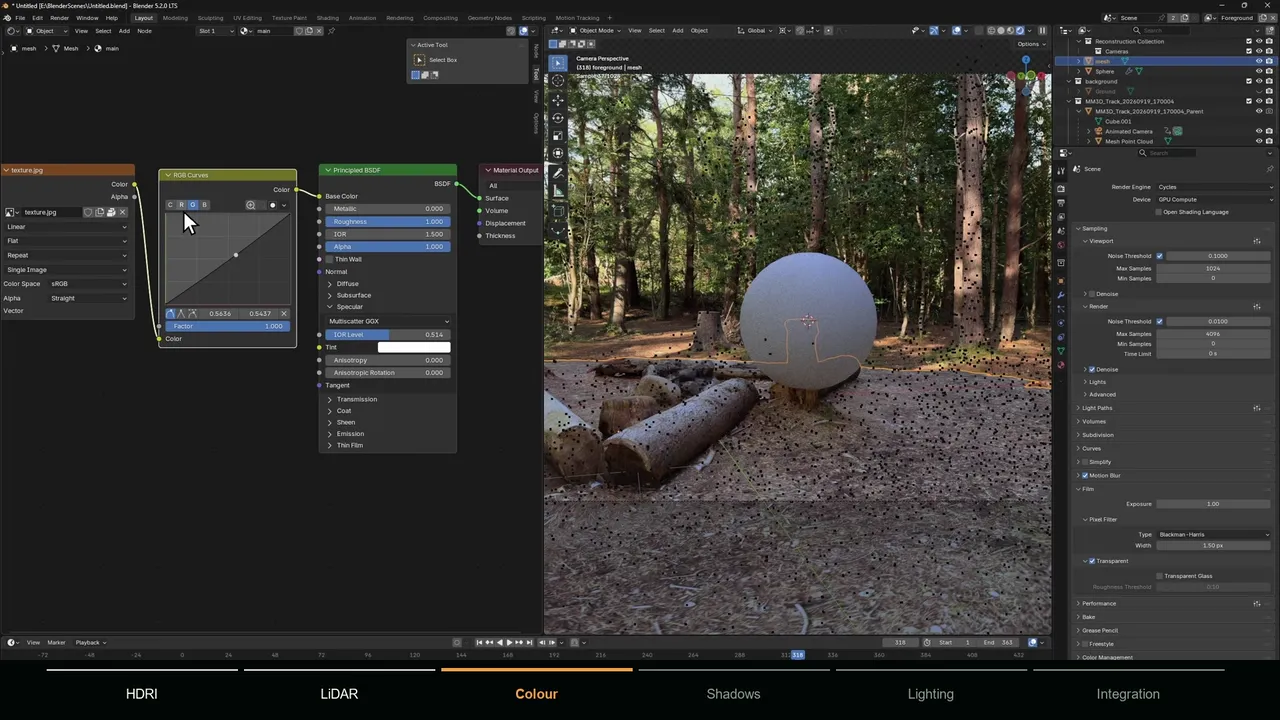Disable Motion Blur checkbox
The height and width of the screenshot is (720, 1280).
point(1084,475)
